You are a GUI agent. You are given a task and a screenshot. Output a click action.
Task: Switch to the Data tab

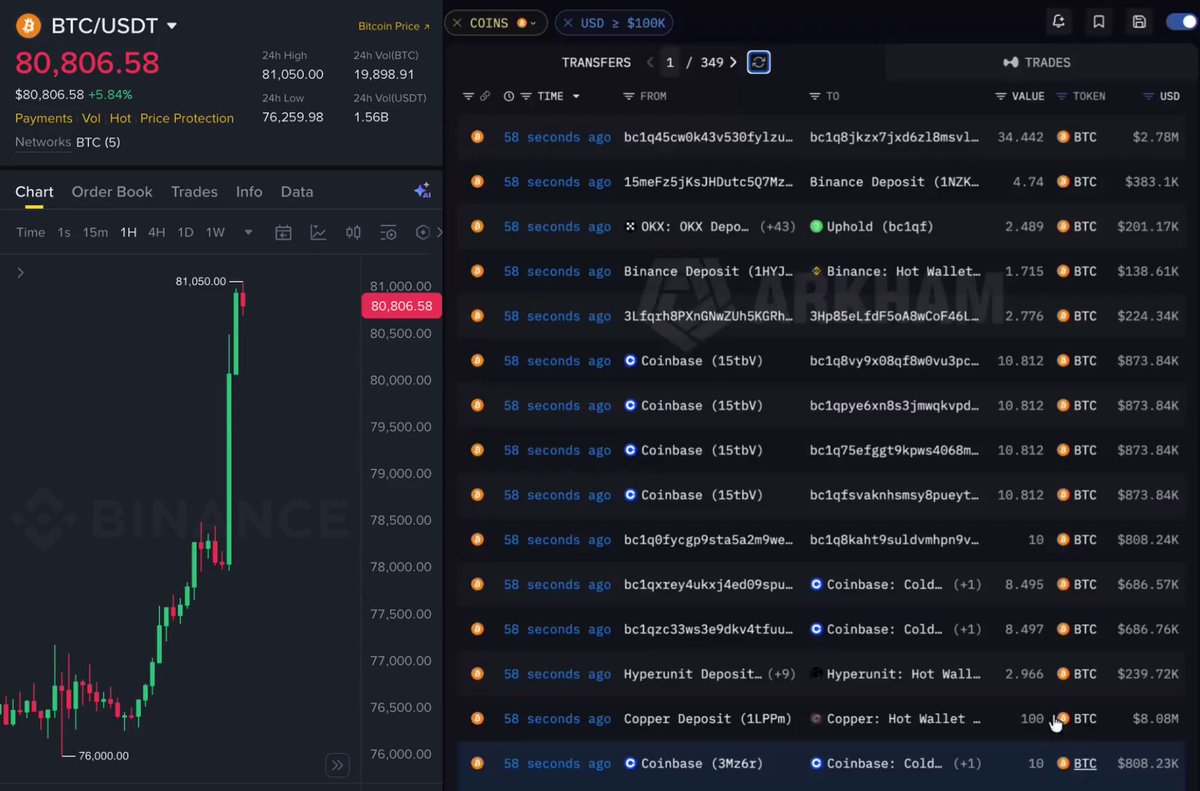point(297,191)
